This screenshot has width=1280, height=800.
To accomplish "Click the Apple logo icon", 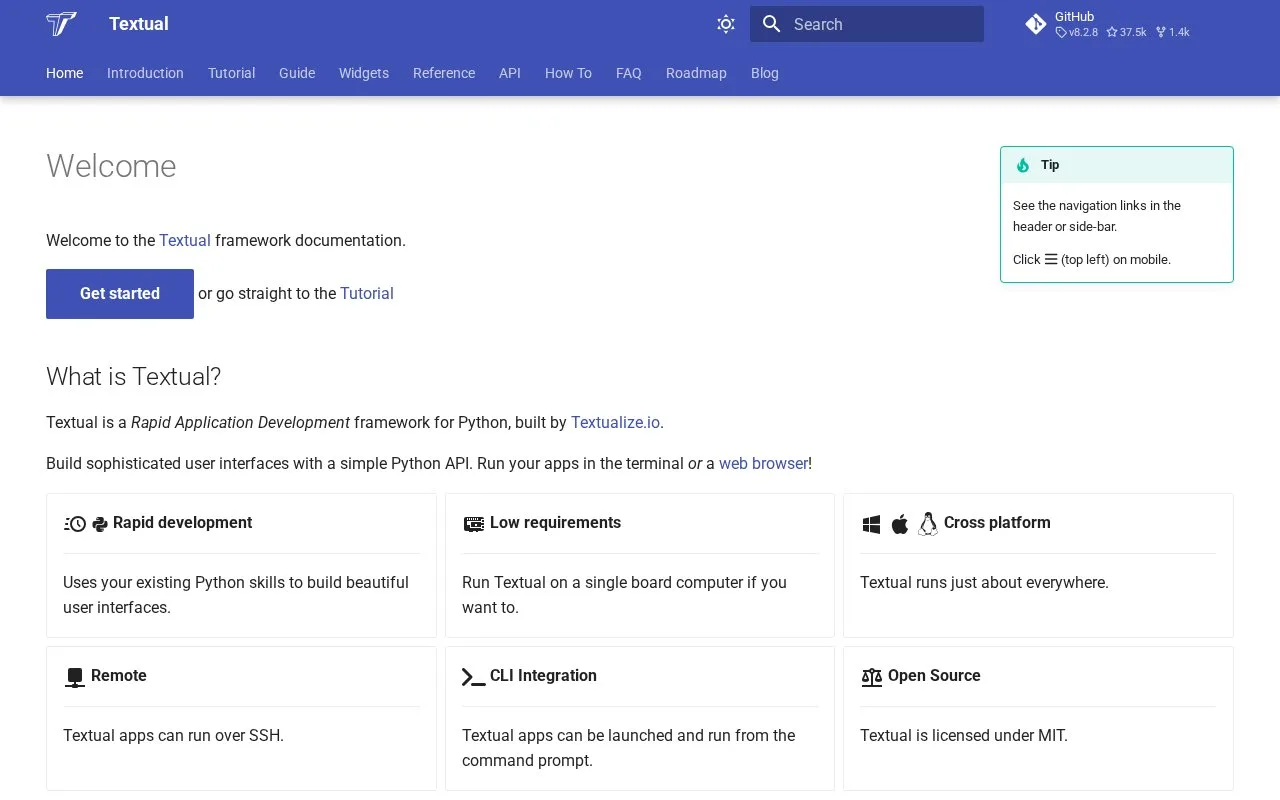I will 900,524.
